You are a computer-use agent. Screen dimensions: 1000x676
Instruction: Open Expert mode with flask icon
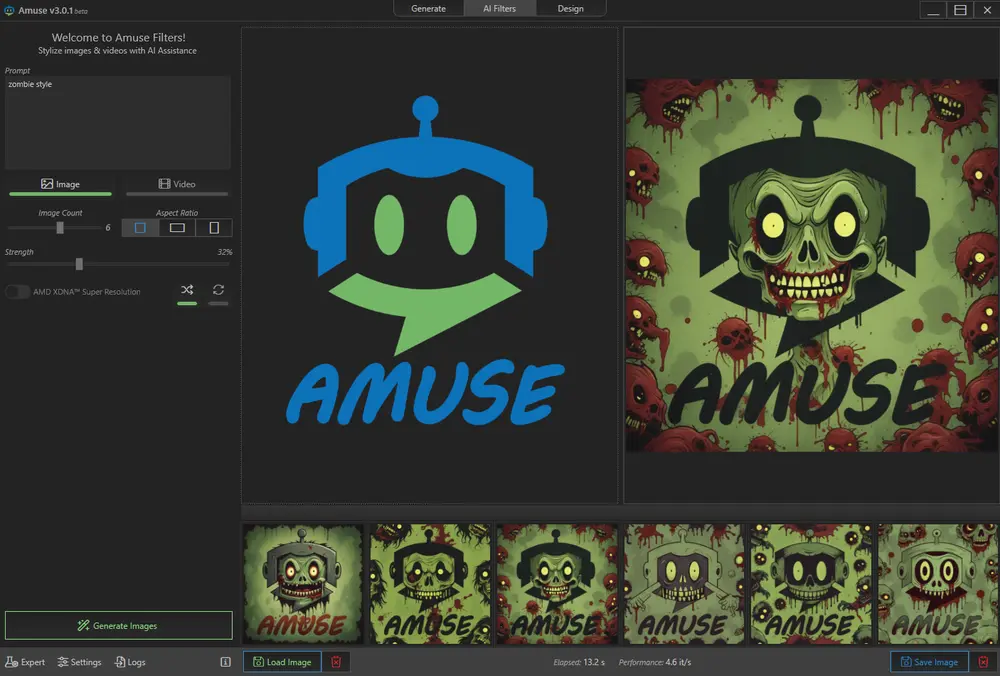point(25,662)
